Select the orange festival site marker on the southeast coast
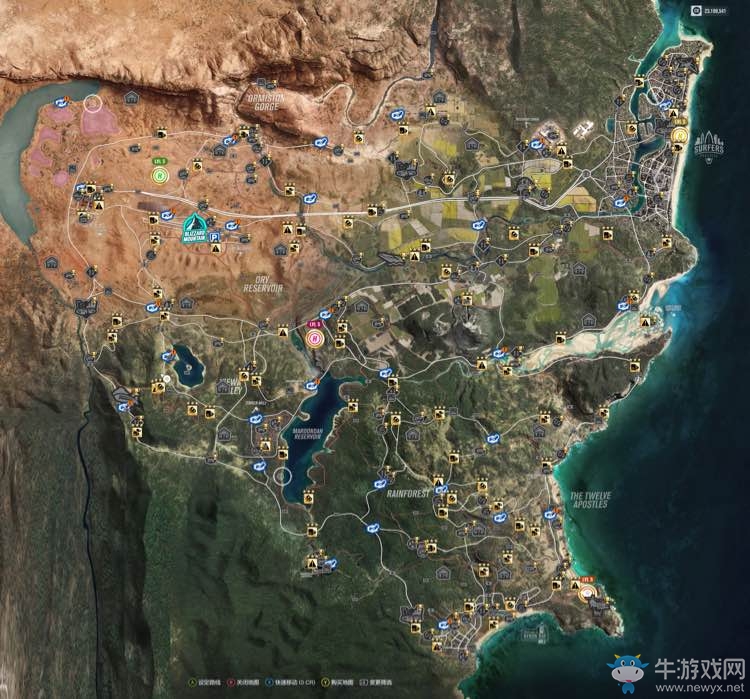The image size is (750, 699). (587, 593)
